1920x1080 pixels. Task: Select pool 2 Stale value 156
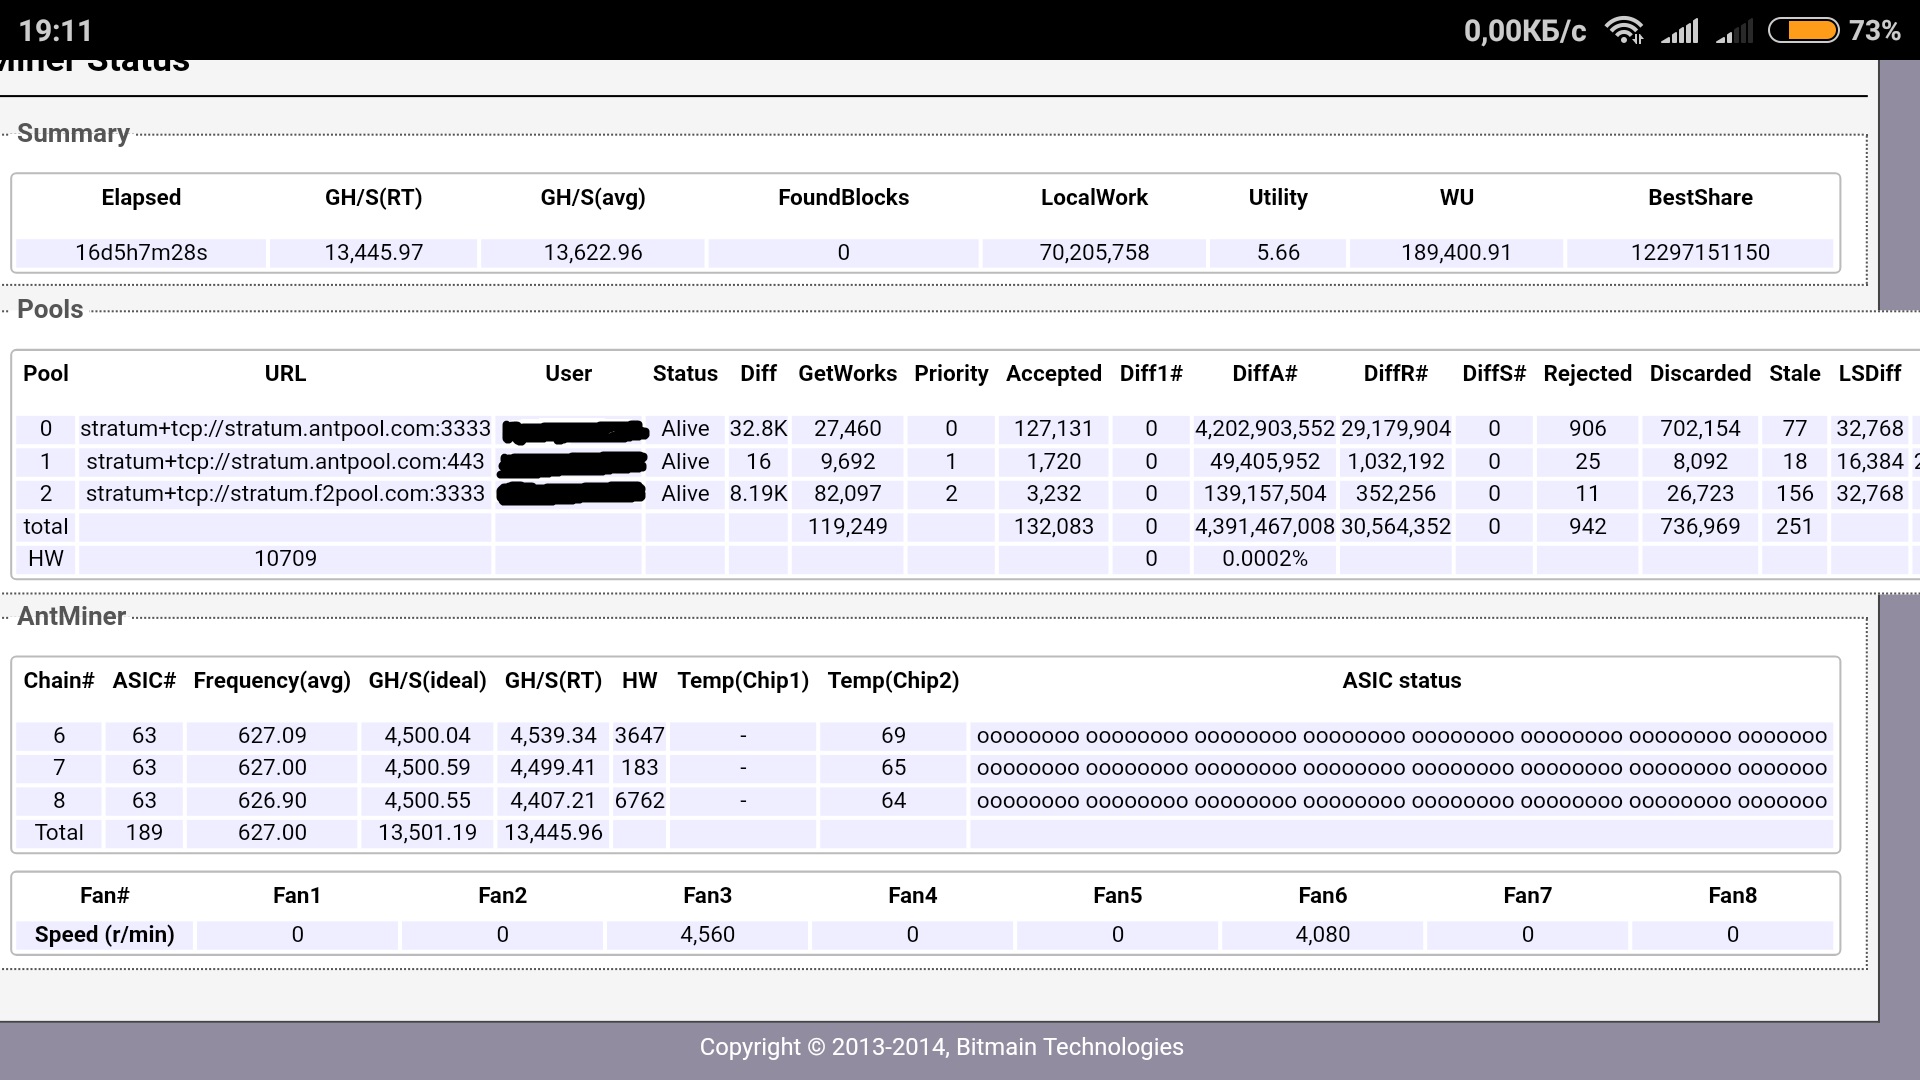pyautogui.click(x=1795, y=494)
